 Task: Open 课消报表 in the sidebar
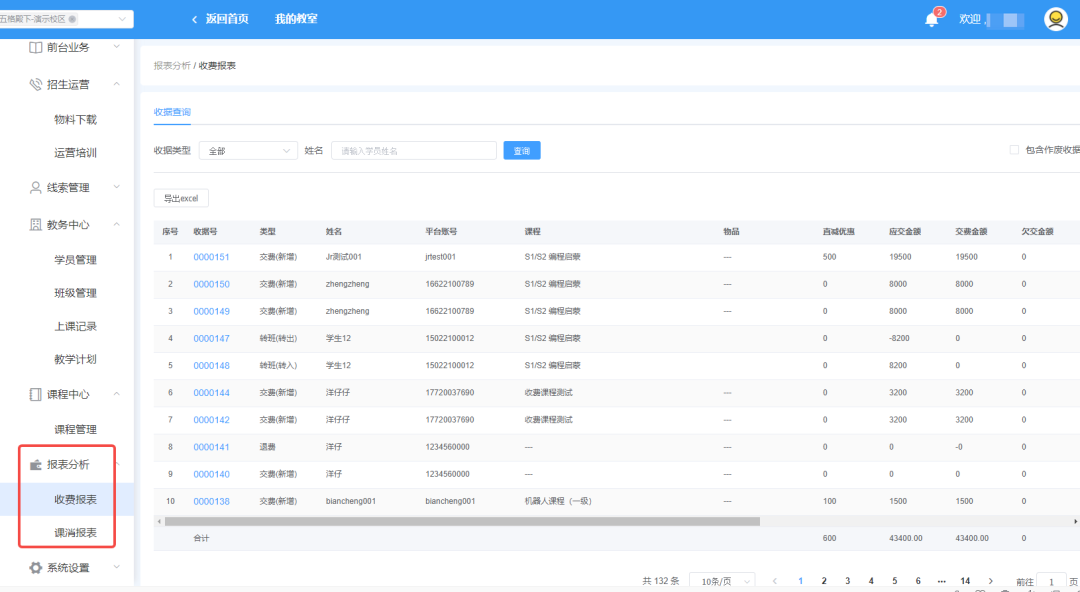coord(76,533)
